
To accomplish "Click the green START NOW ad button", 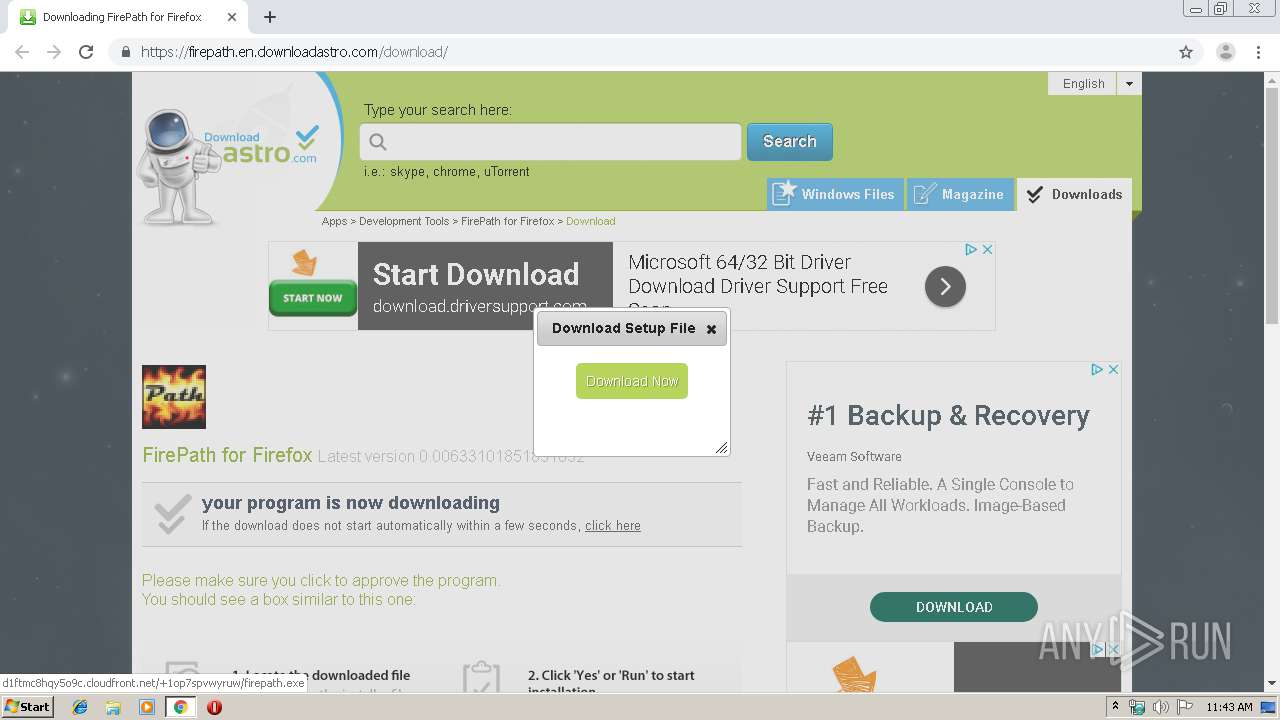I will tap(313, 297).
